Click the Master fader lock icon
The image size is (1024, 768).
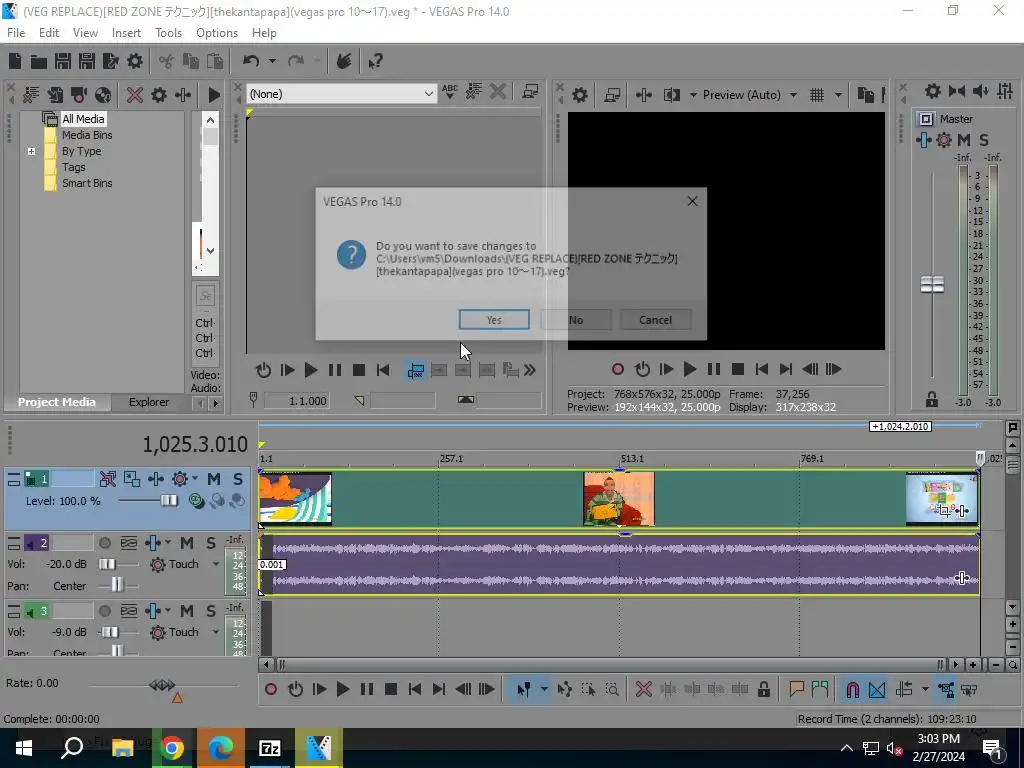[932, 399]
